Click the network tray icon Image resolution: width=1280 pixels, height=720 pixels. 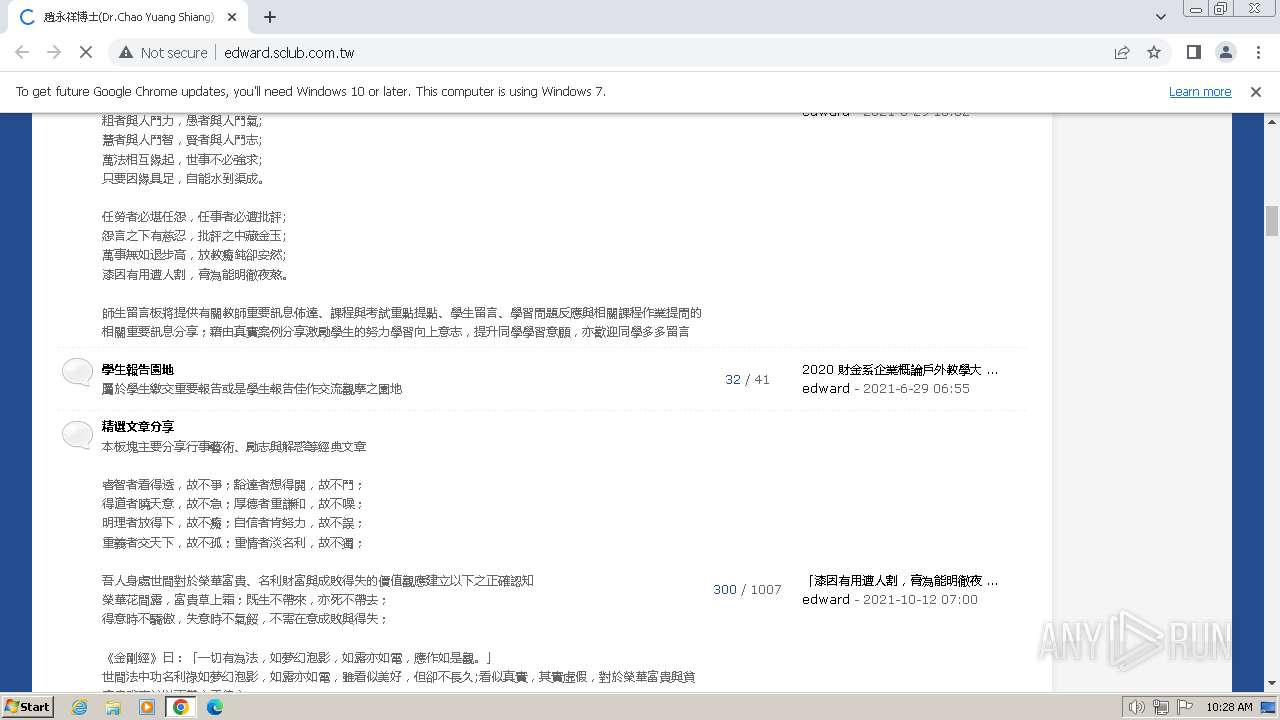[x=1160, y=707]
